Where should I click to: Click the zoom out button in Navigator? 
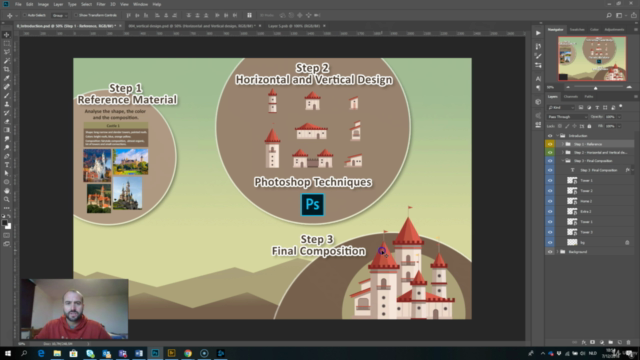coord(568,87)
